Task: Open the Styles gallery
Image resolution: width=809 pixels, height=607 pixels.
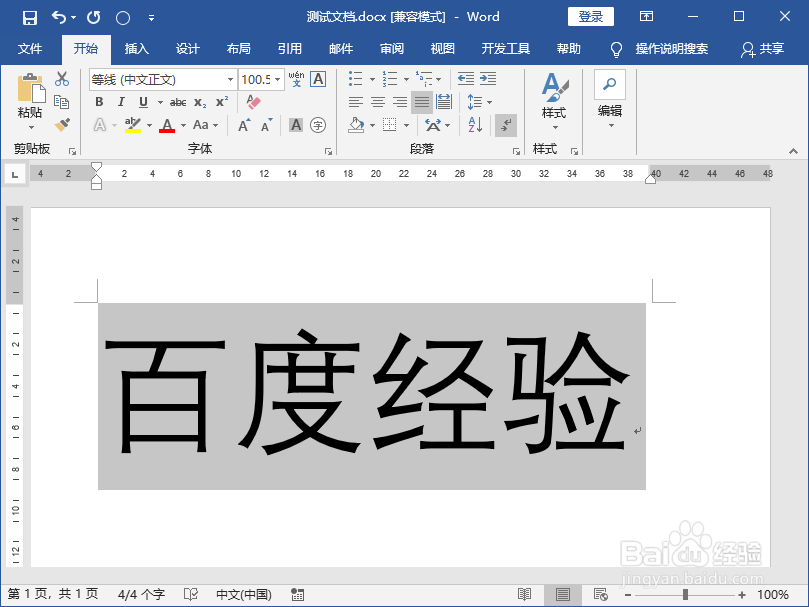Action: coord(554,101)
